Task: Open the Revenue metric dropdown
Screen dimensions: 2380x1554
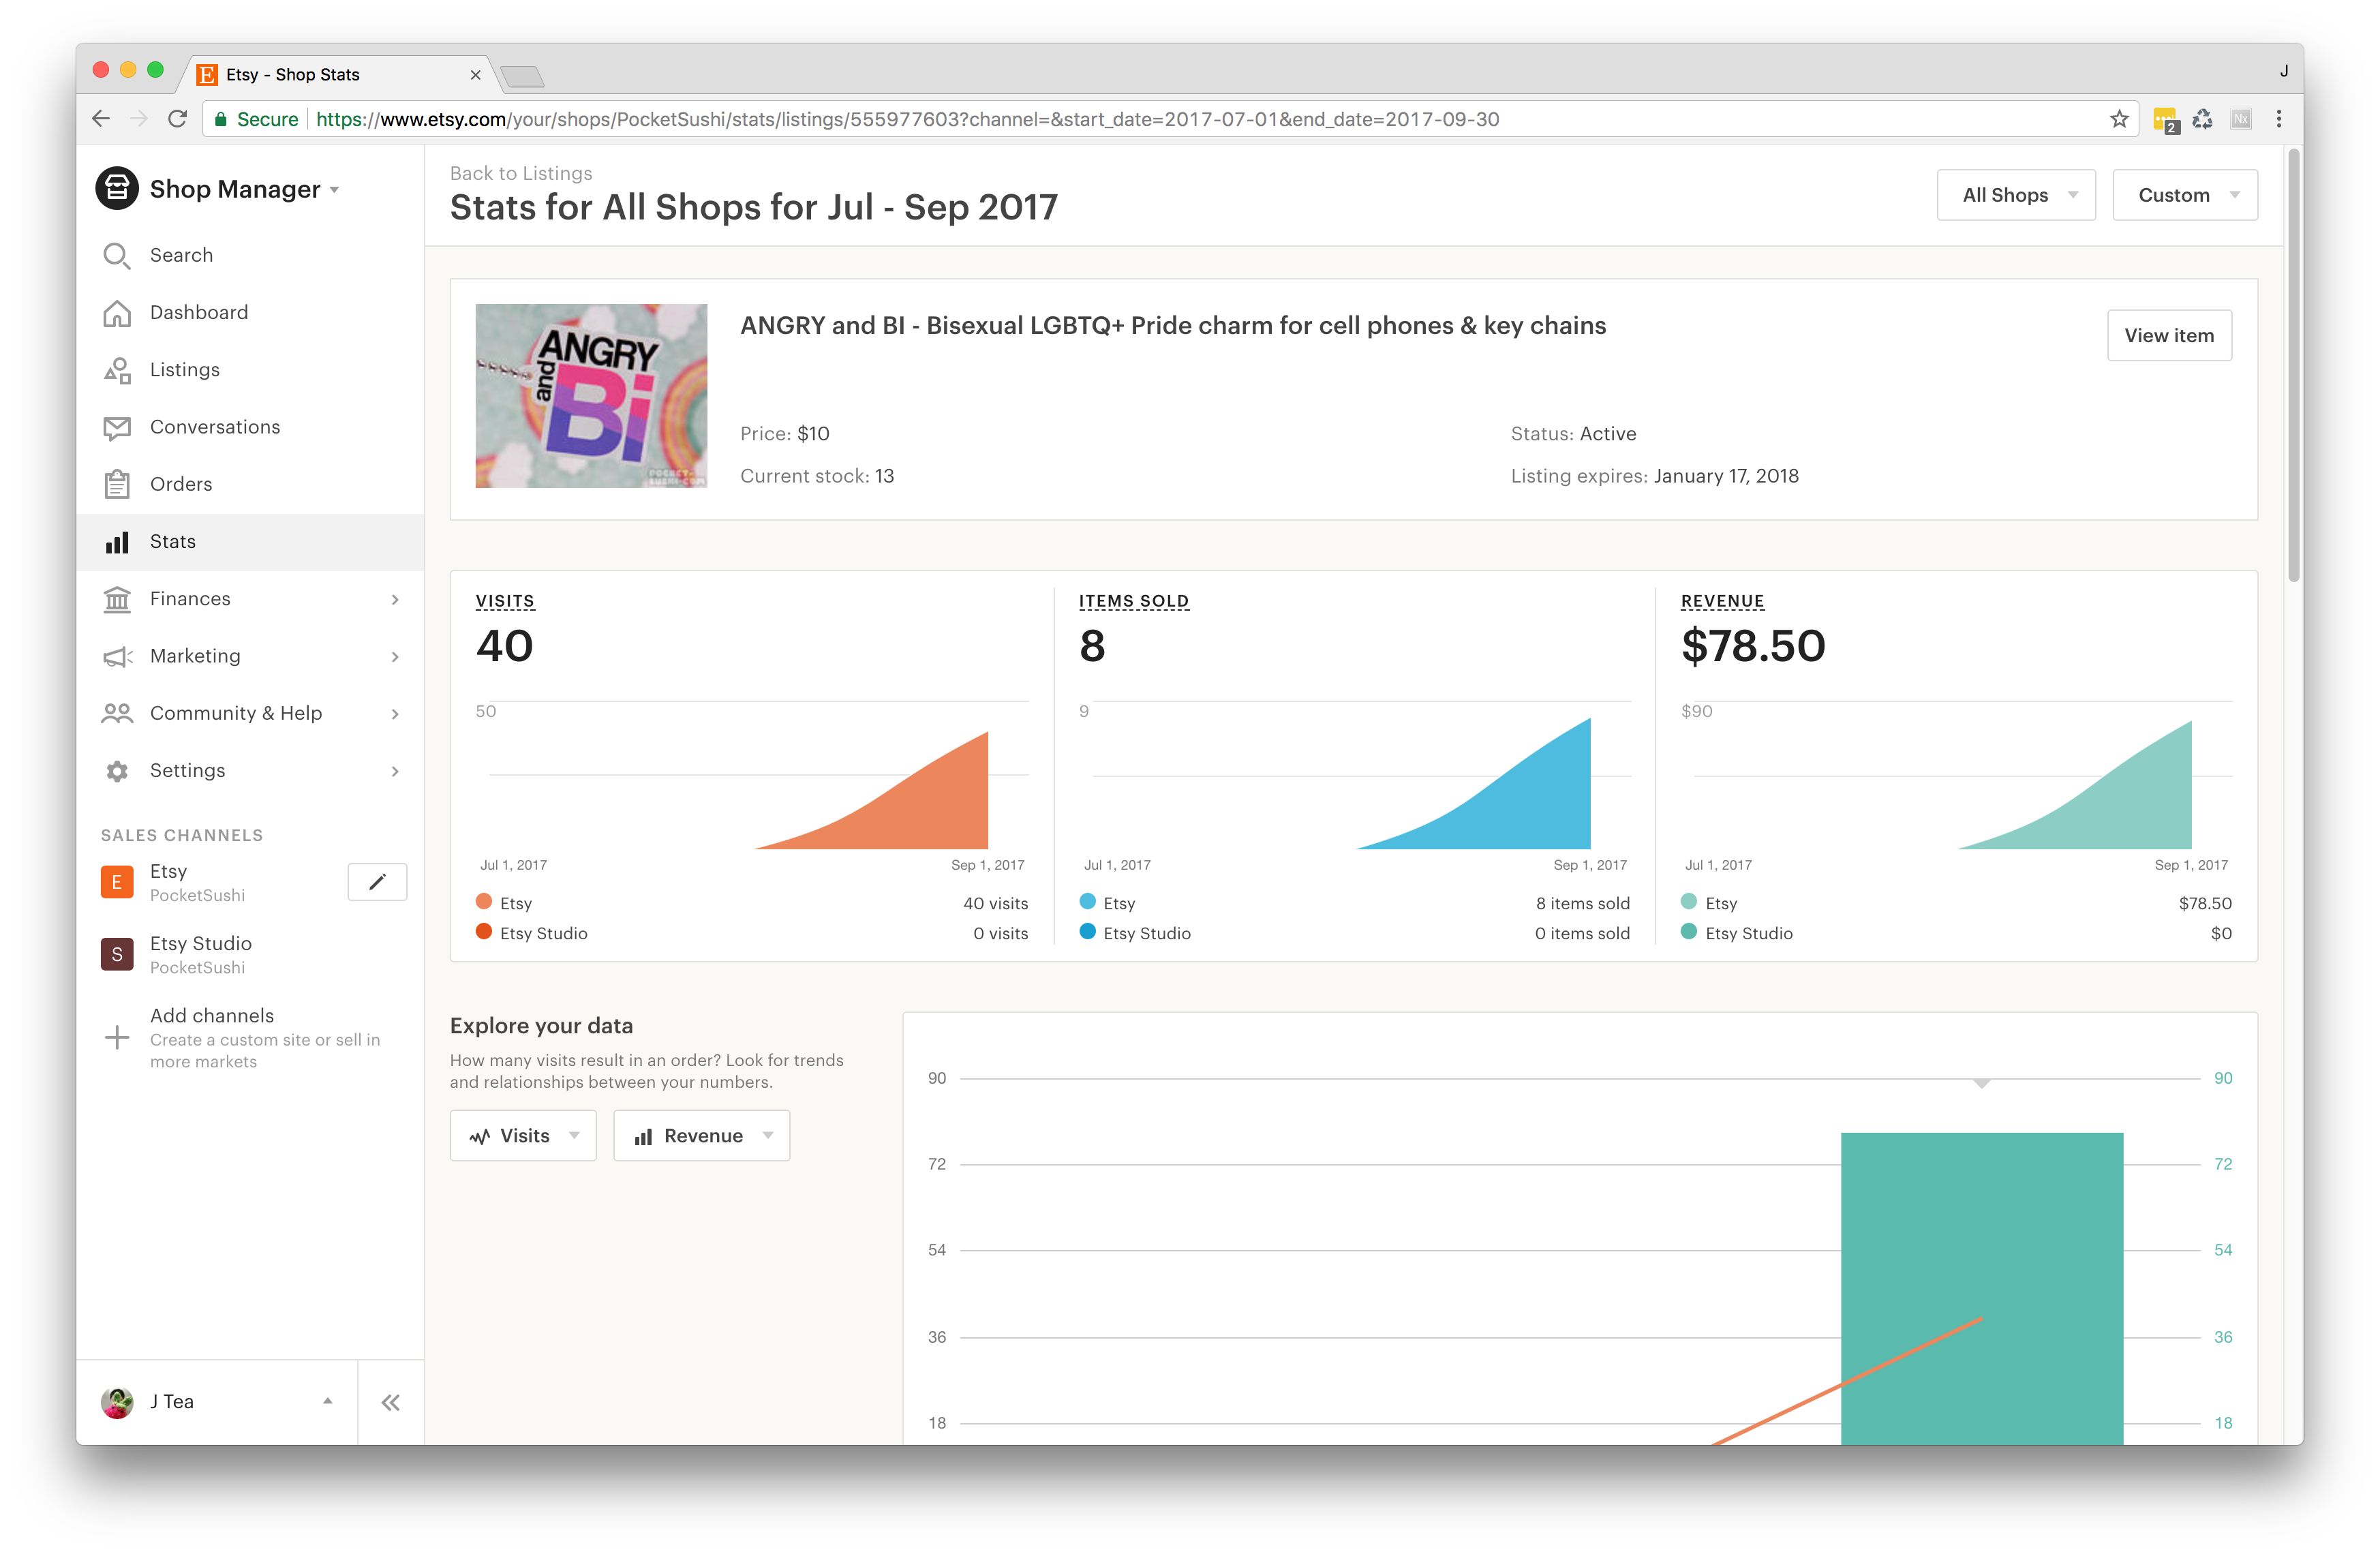Action: coord(701,1135)
